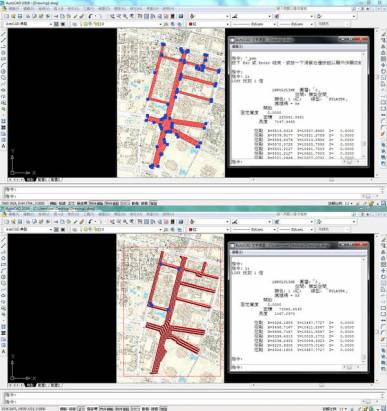Select the Line tool in upper window's draw toolbar
Screen dimensions: 387x411
tap(4, 34)
